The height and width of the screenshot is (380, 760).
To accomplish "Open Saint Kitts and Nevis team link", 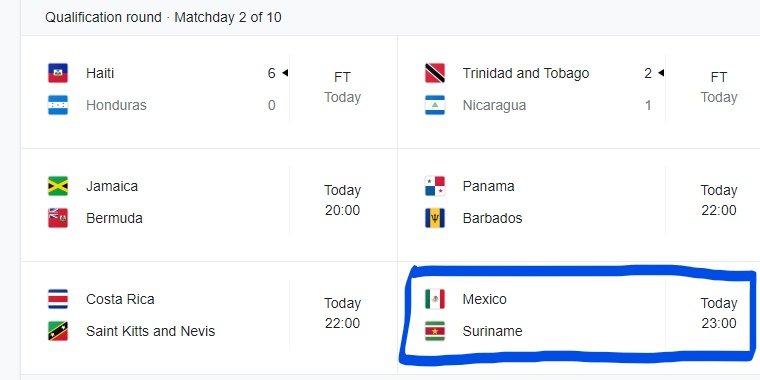I will 151,331.
